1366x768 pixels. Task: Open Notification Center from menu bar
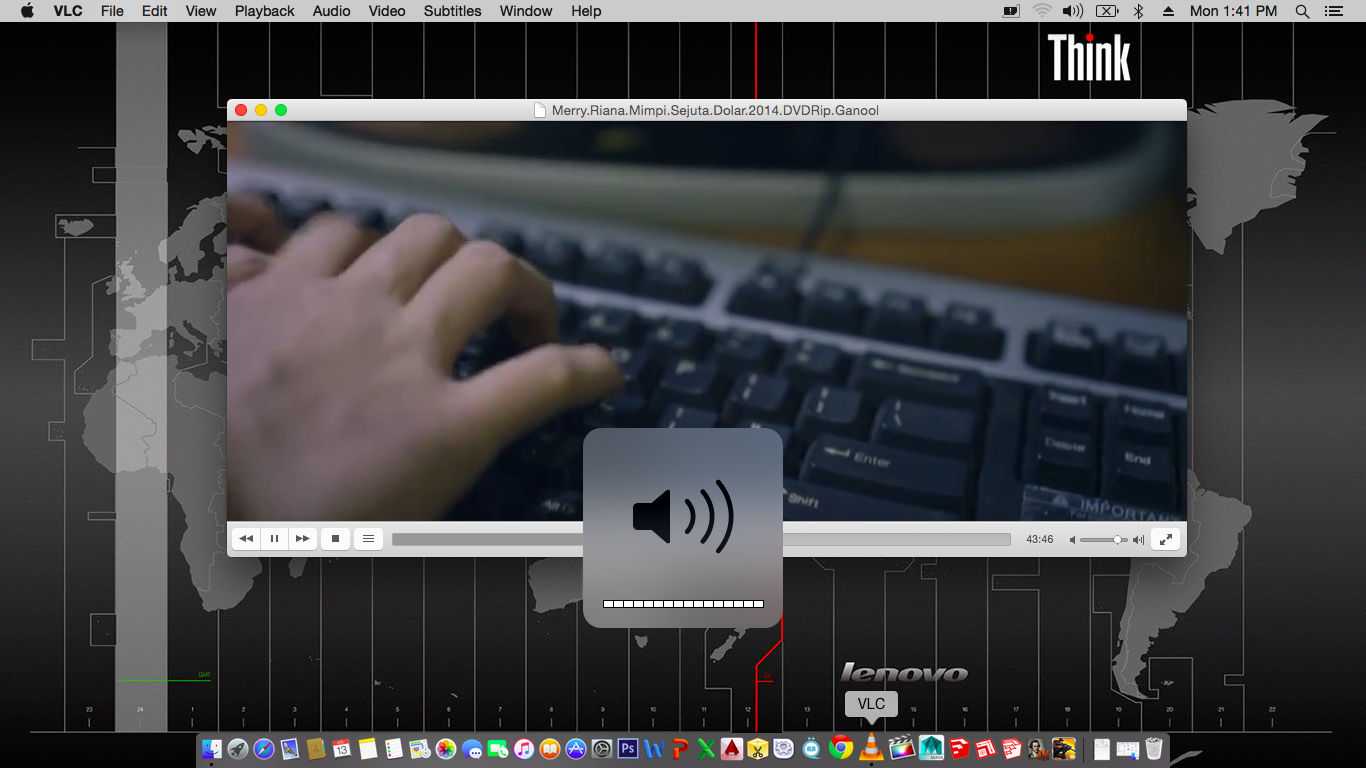1333,11
